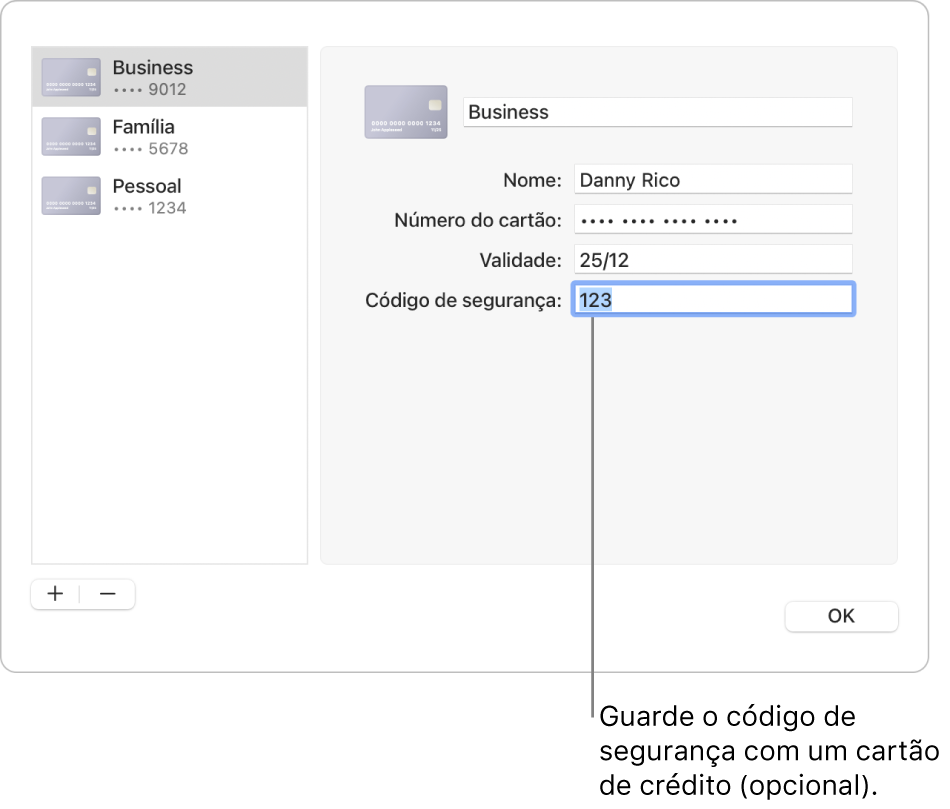Focus the masked card number field
The image size is (950, 809).
click(x=713, y=221)
